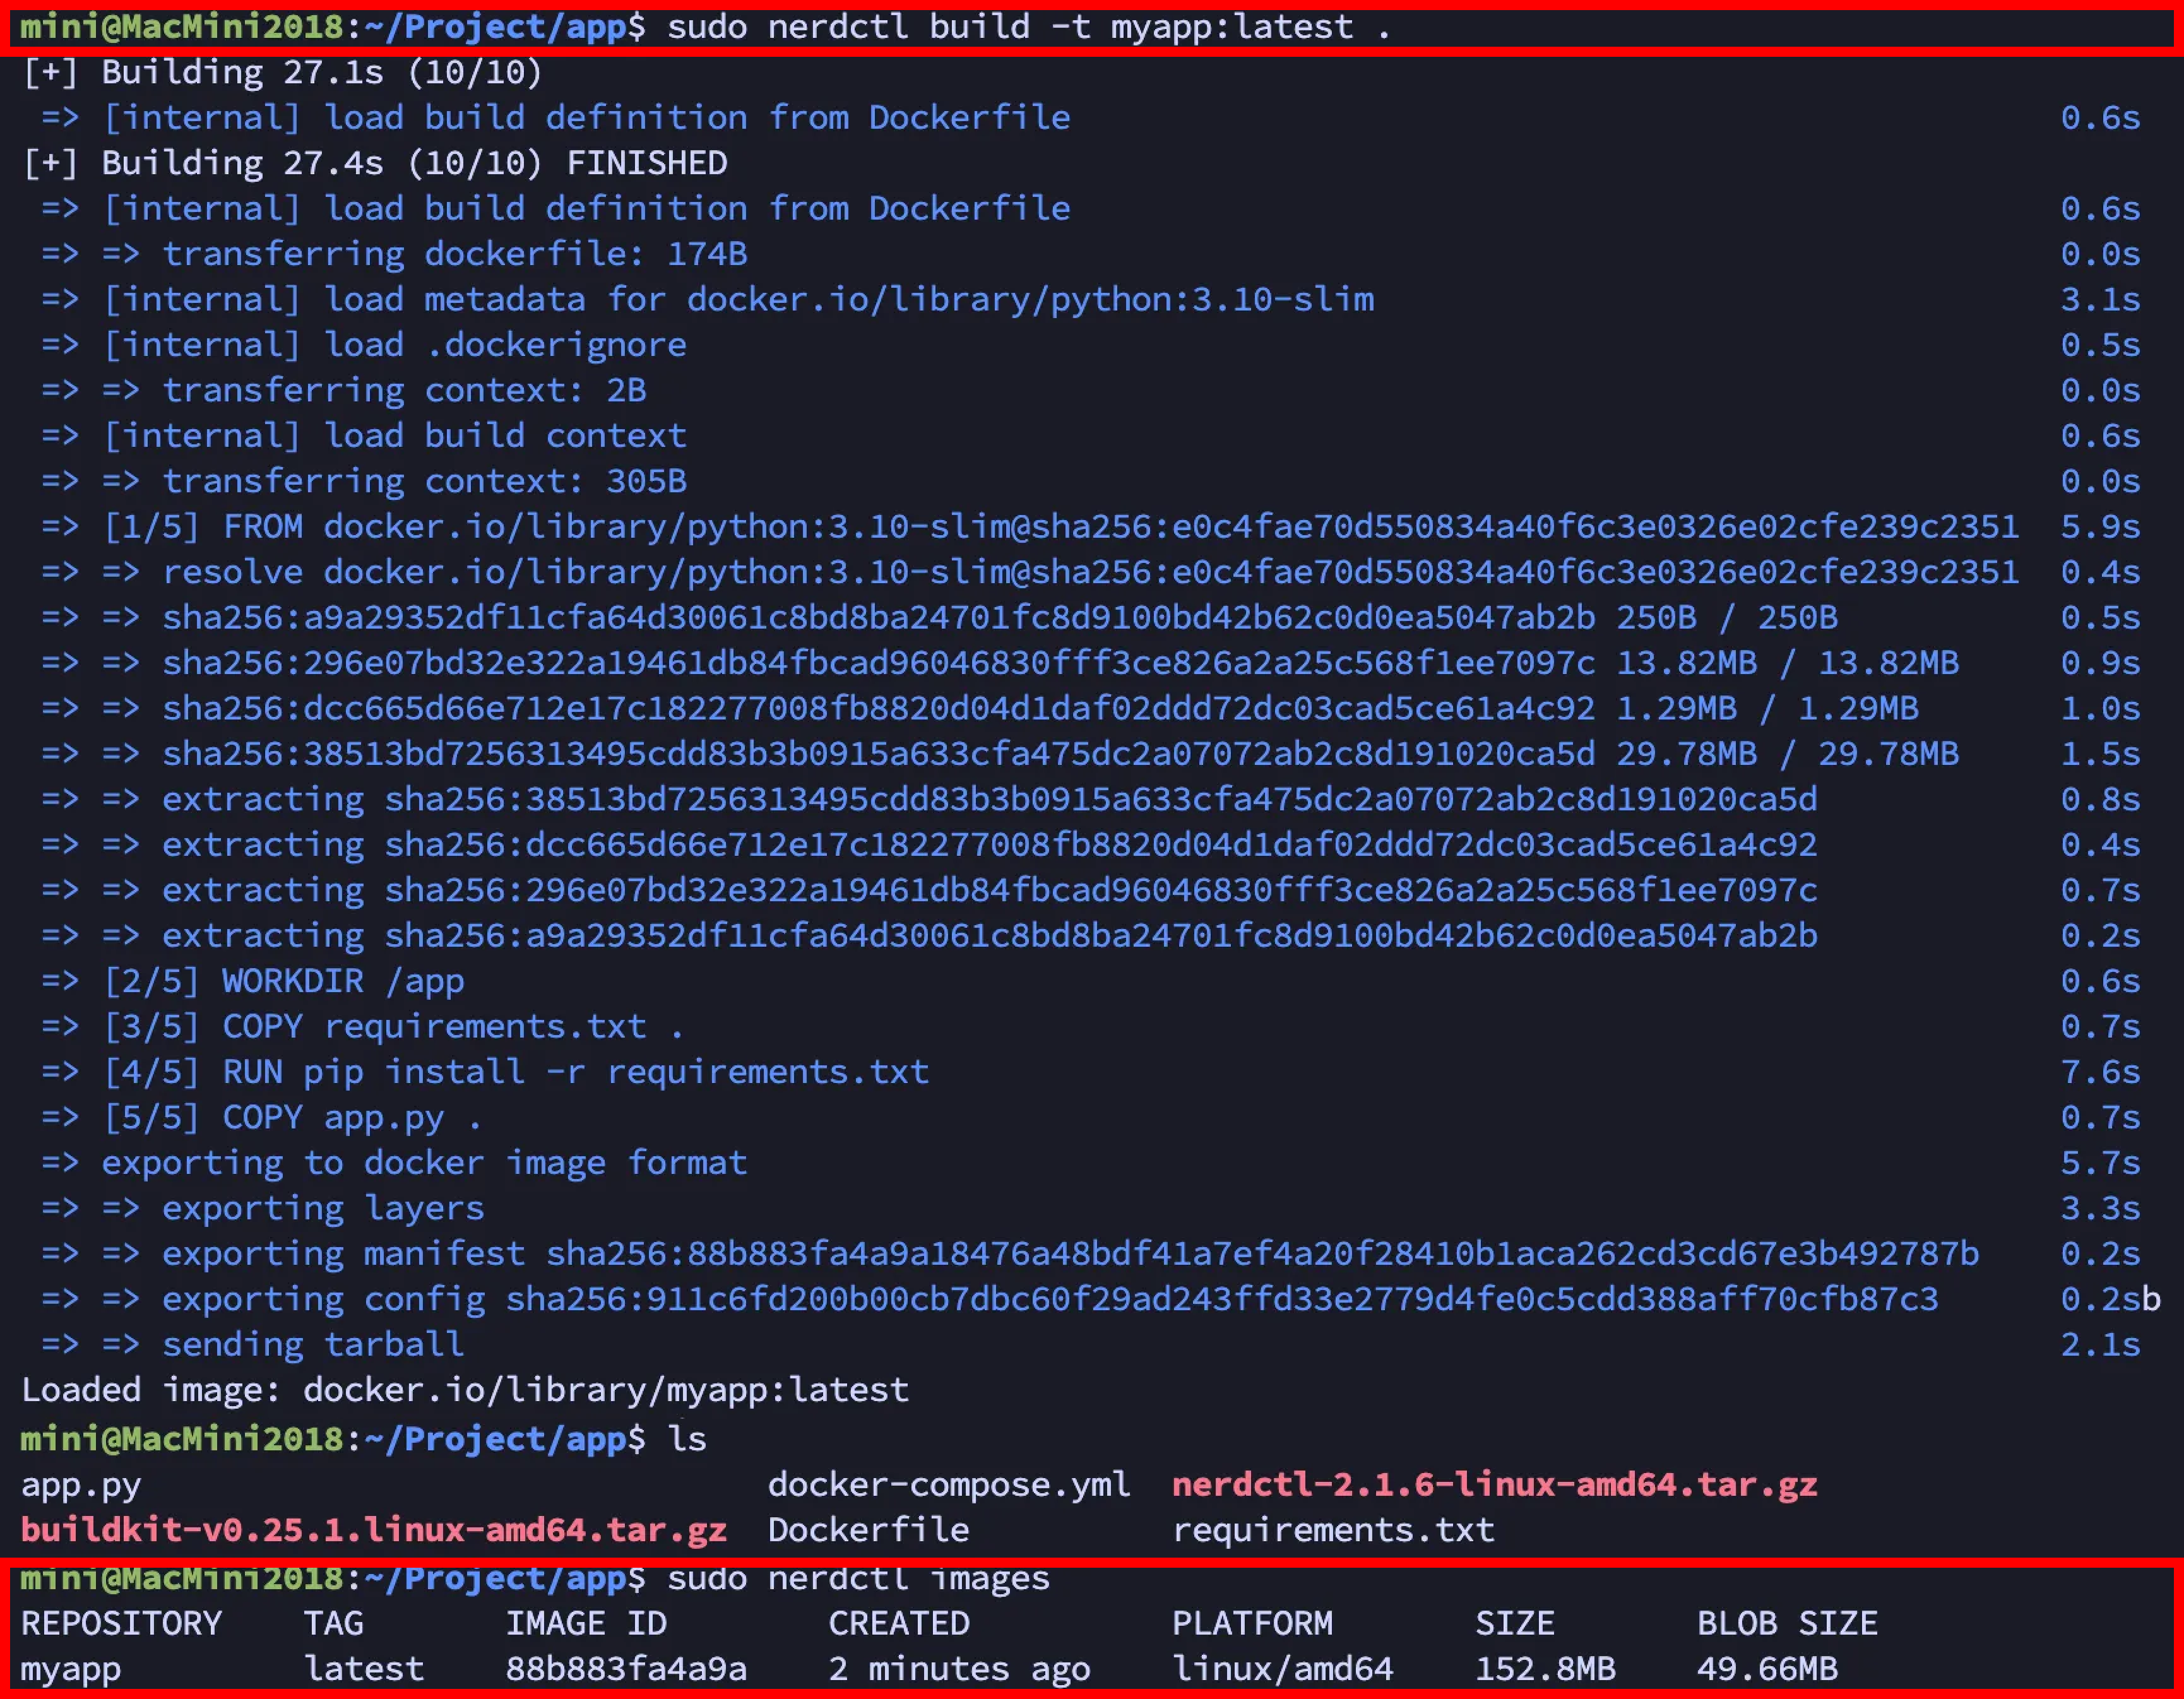Click the BLOB SIZE column header
This screenshot has width=2184, height=1699.
coord(1786,1623)
